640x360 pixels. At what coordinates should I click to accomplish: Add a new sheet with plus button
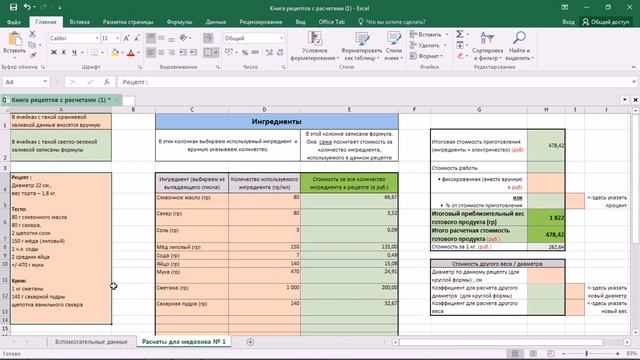[250, 342]
